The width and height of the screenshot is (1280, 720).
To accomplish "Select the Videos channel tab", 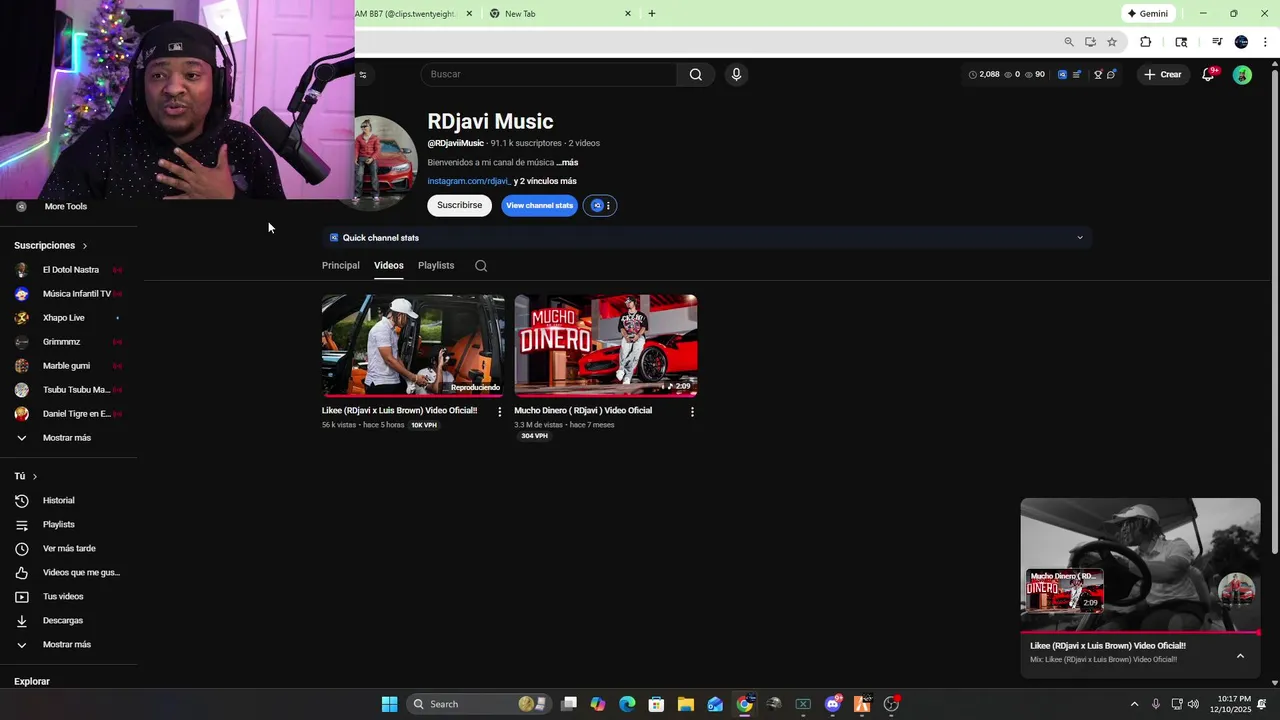I will point(389,265).
